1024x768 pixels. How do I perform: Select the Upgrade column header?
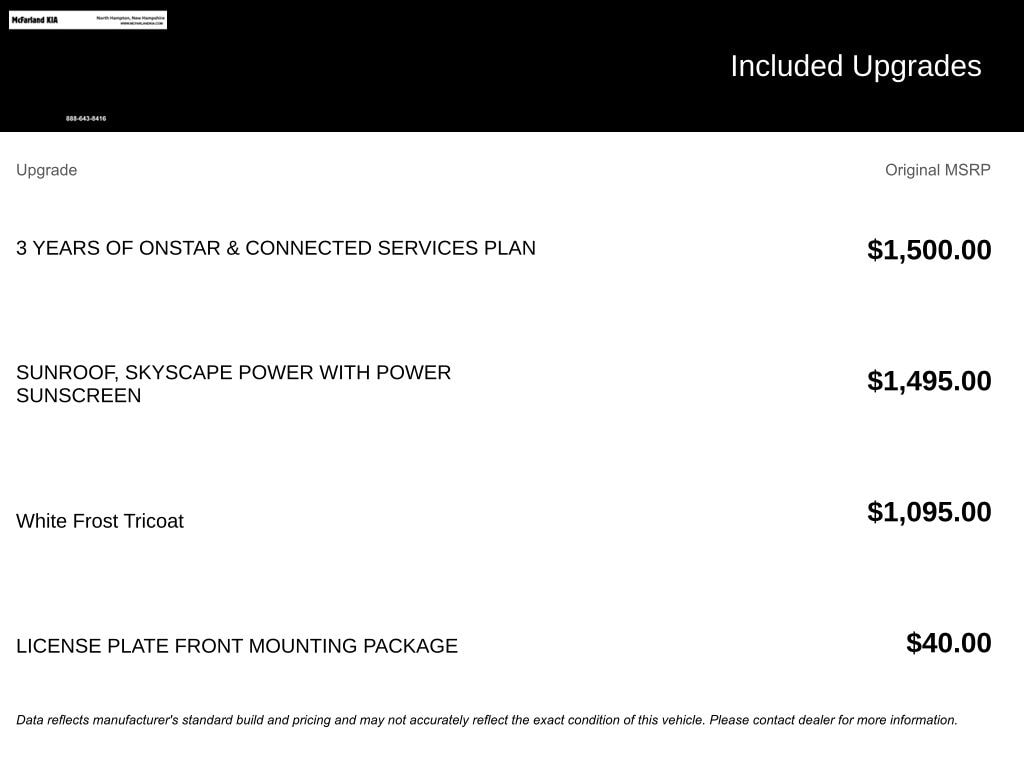click(46, 170)
